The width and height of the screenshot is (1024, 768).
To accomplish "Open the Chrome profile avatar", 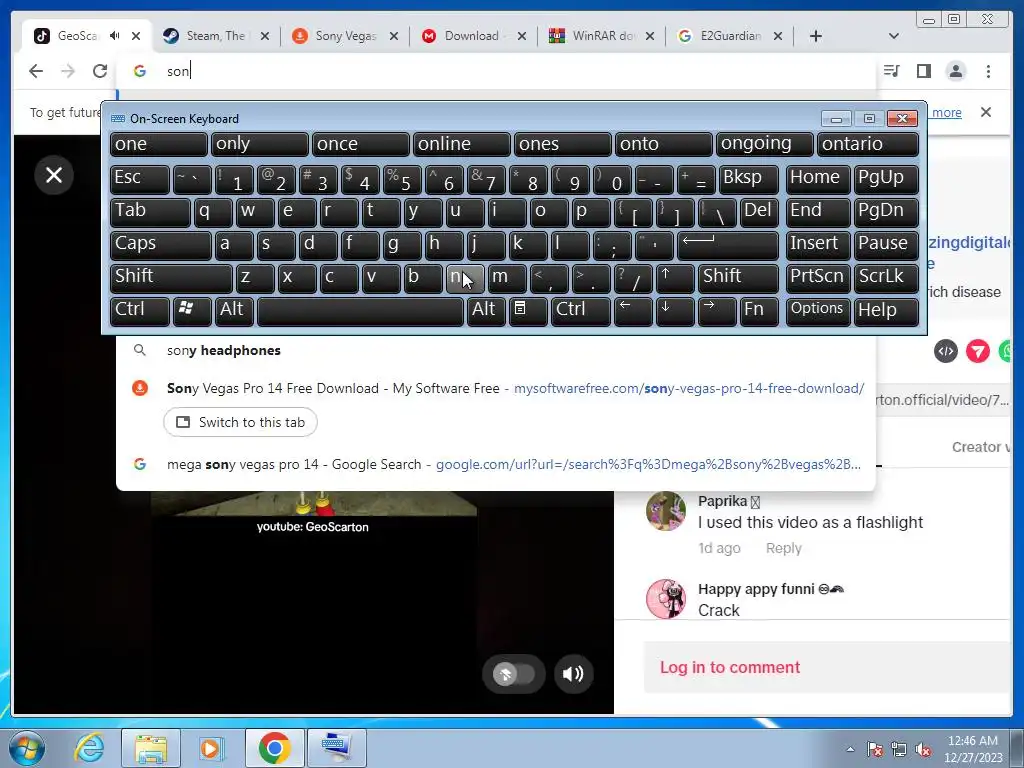I will point(956,71).
